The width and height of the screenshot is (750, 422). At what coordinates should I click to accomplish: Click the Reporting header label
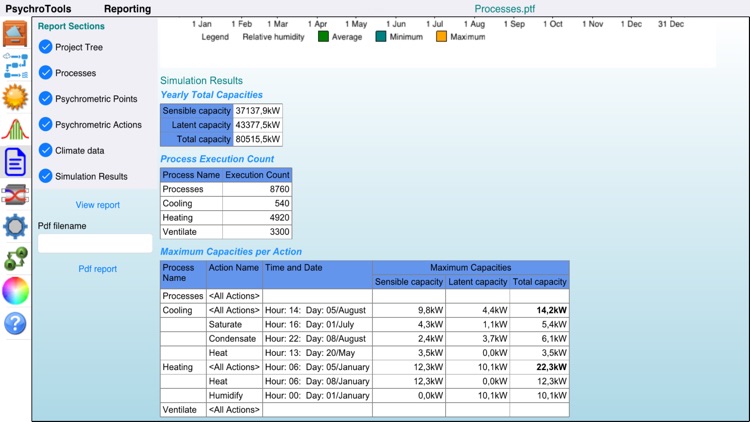coord(127,9)
